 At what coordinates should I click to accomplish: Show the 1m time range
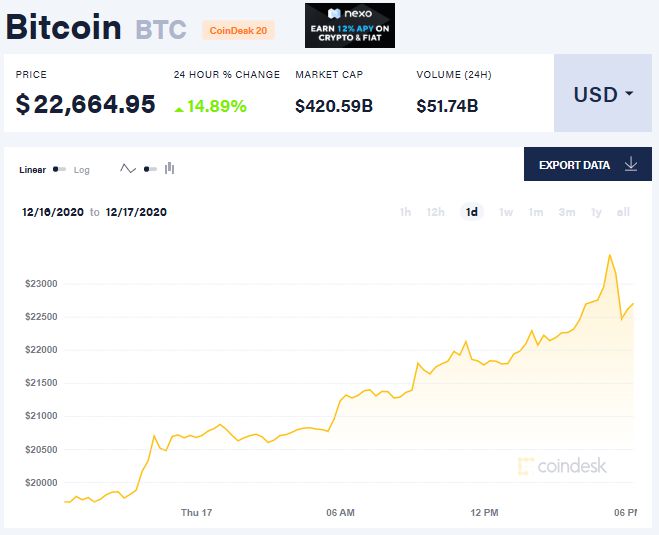[x=536, y=212]
